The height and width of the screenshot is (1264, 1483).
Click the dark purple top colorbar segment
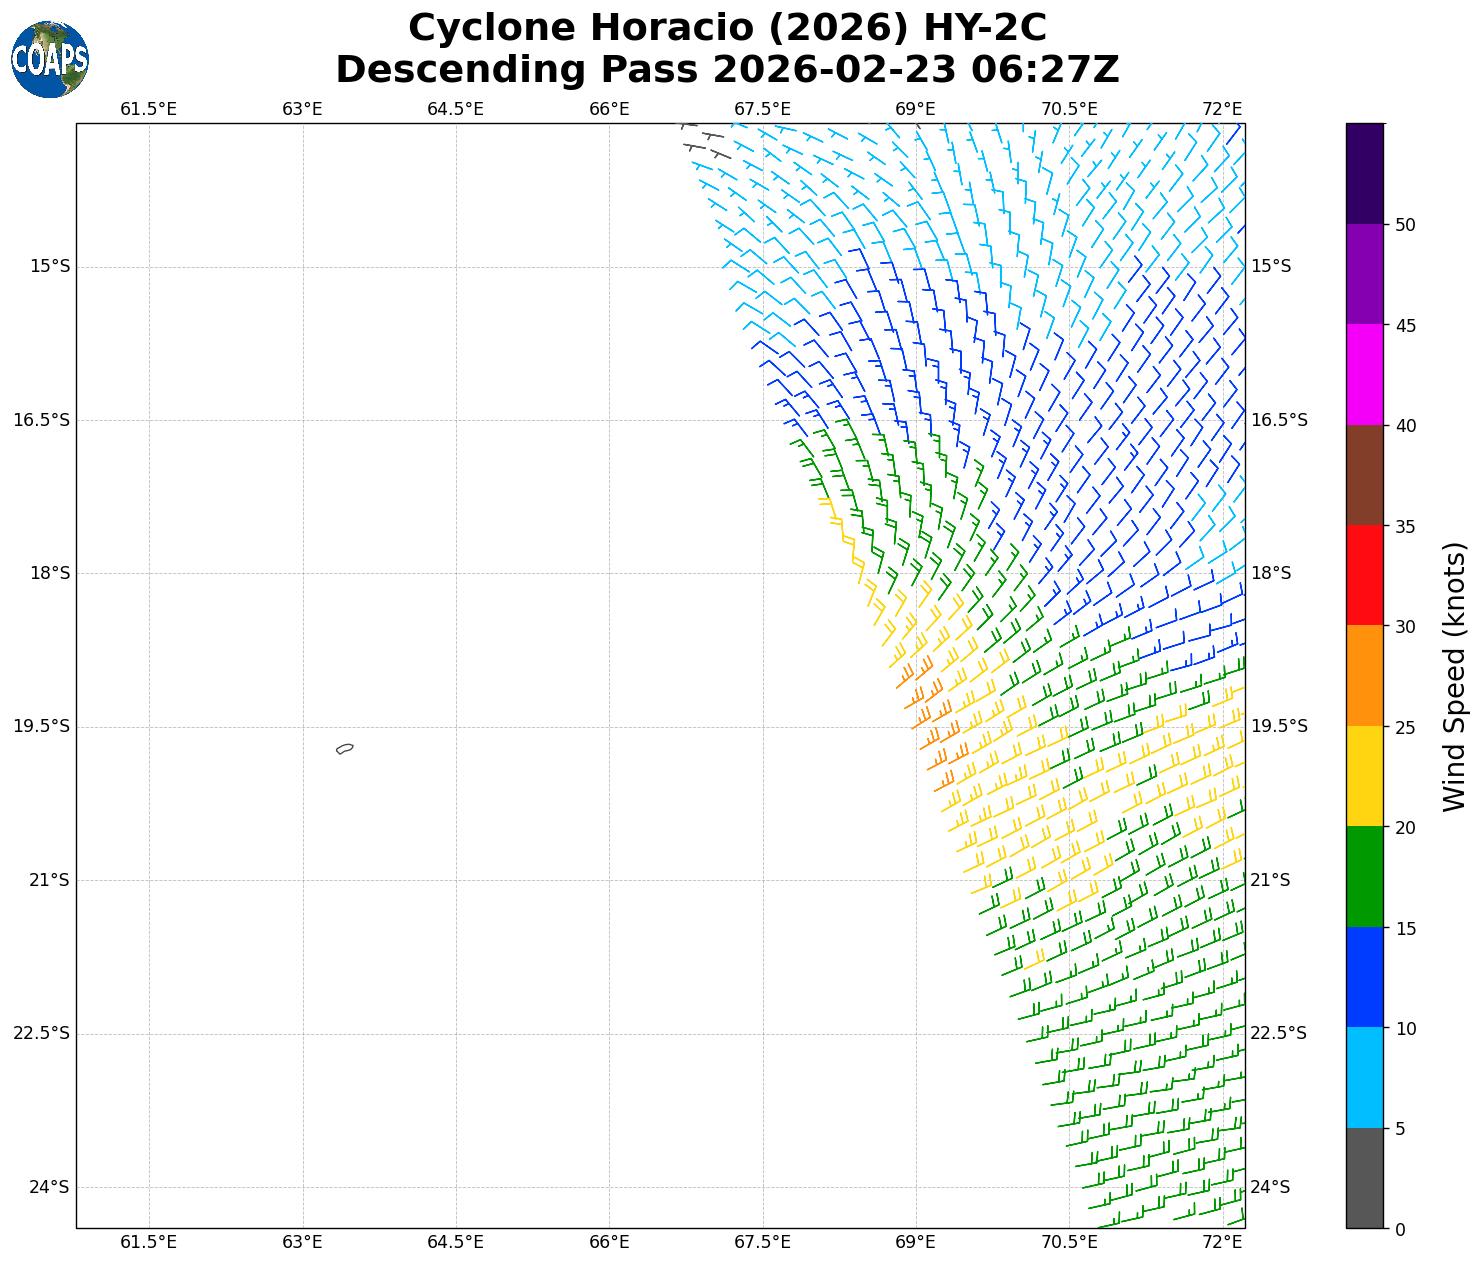(1365, 173)
